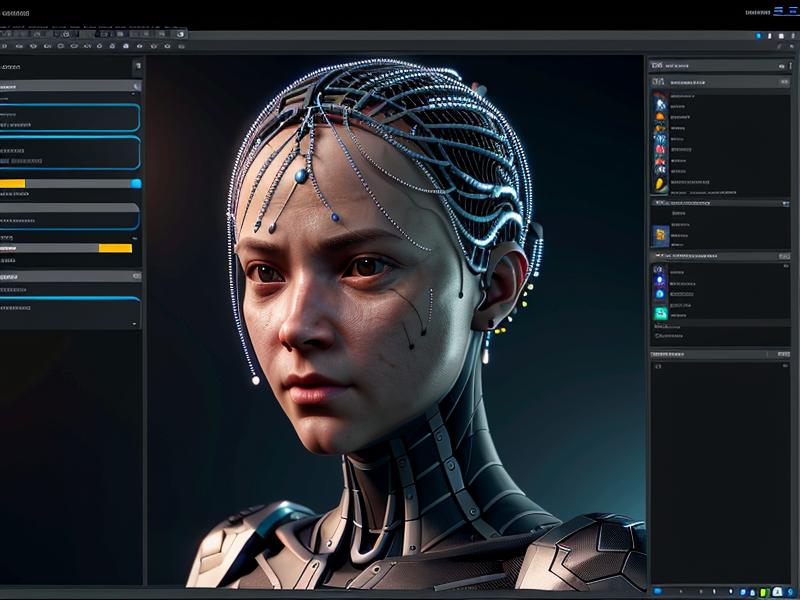This screenshot has width=800, height=600.
Task: Select the teal square icon in right panel
Action: point(660,314)
